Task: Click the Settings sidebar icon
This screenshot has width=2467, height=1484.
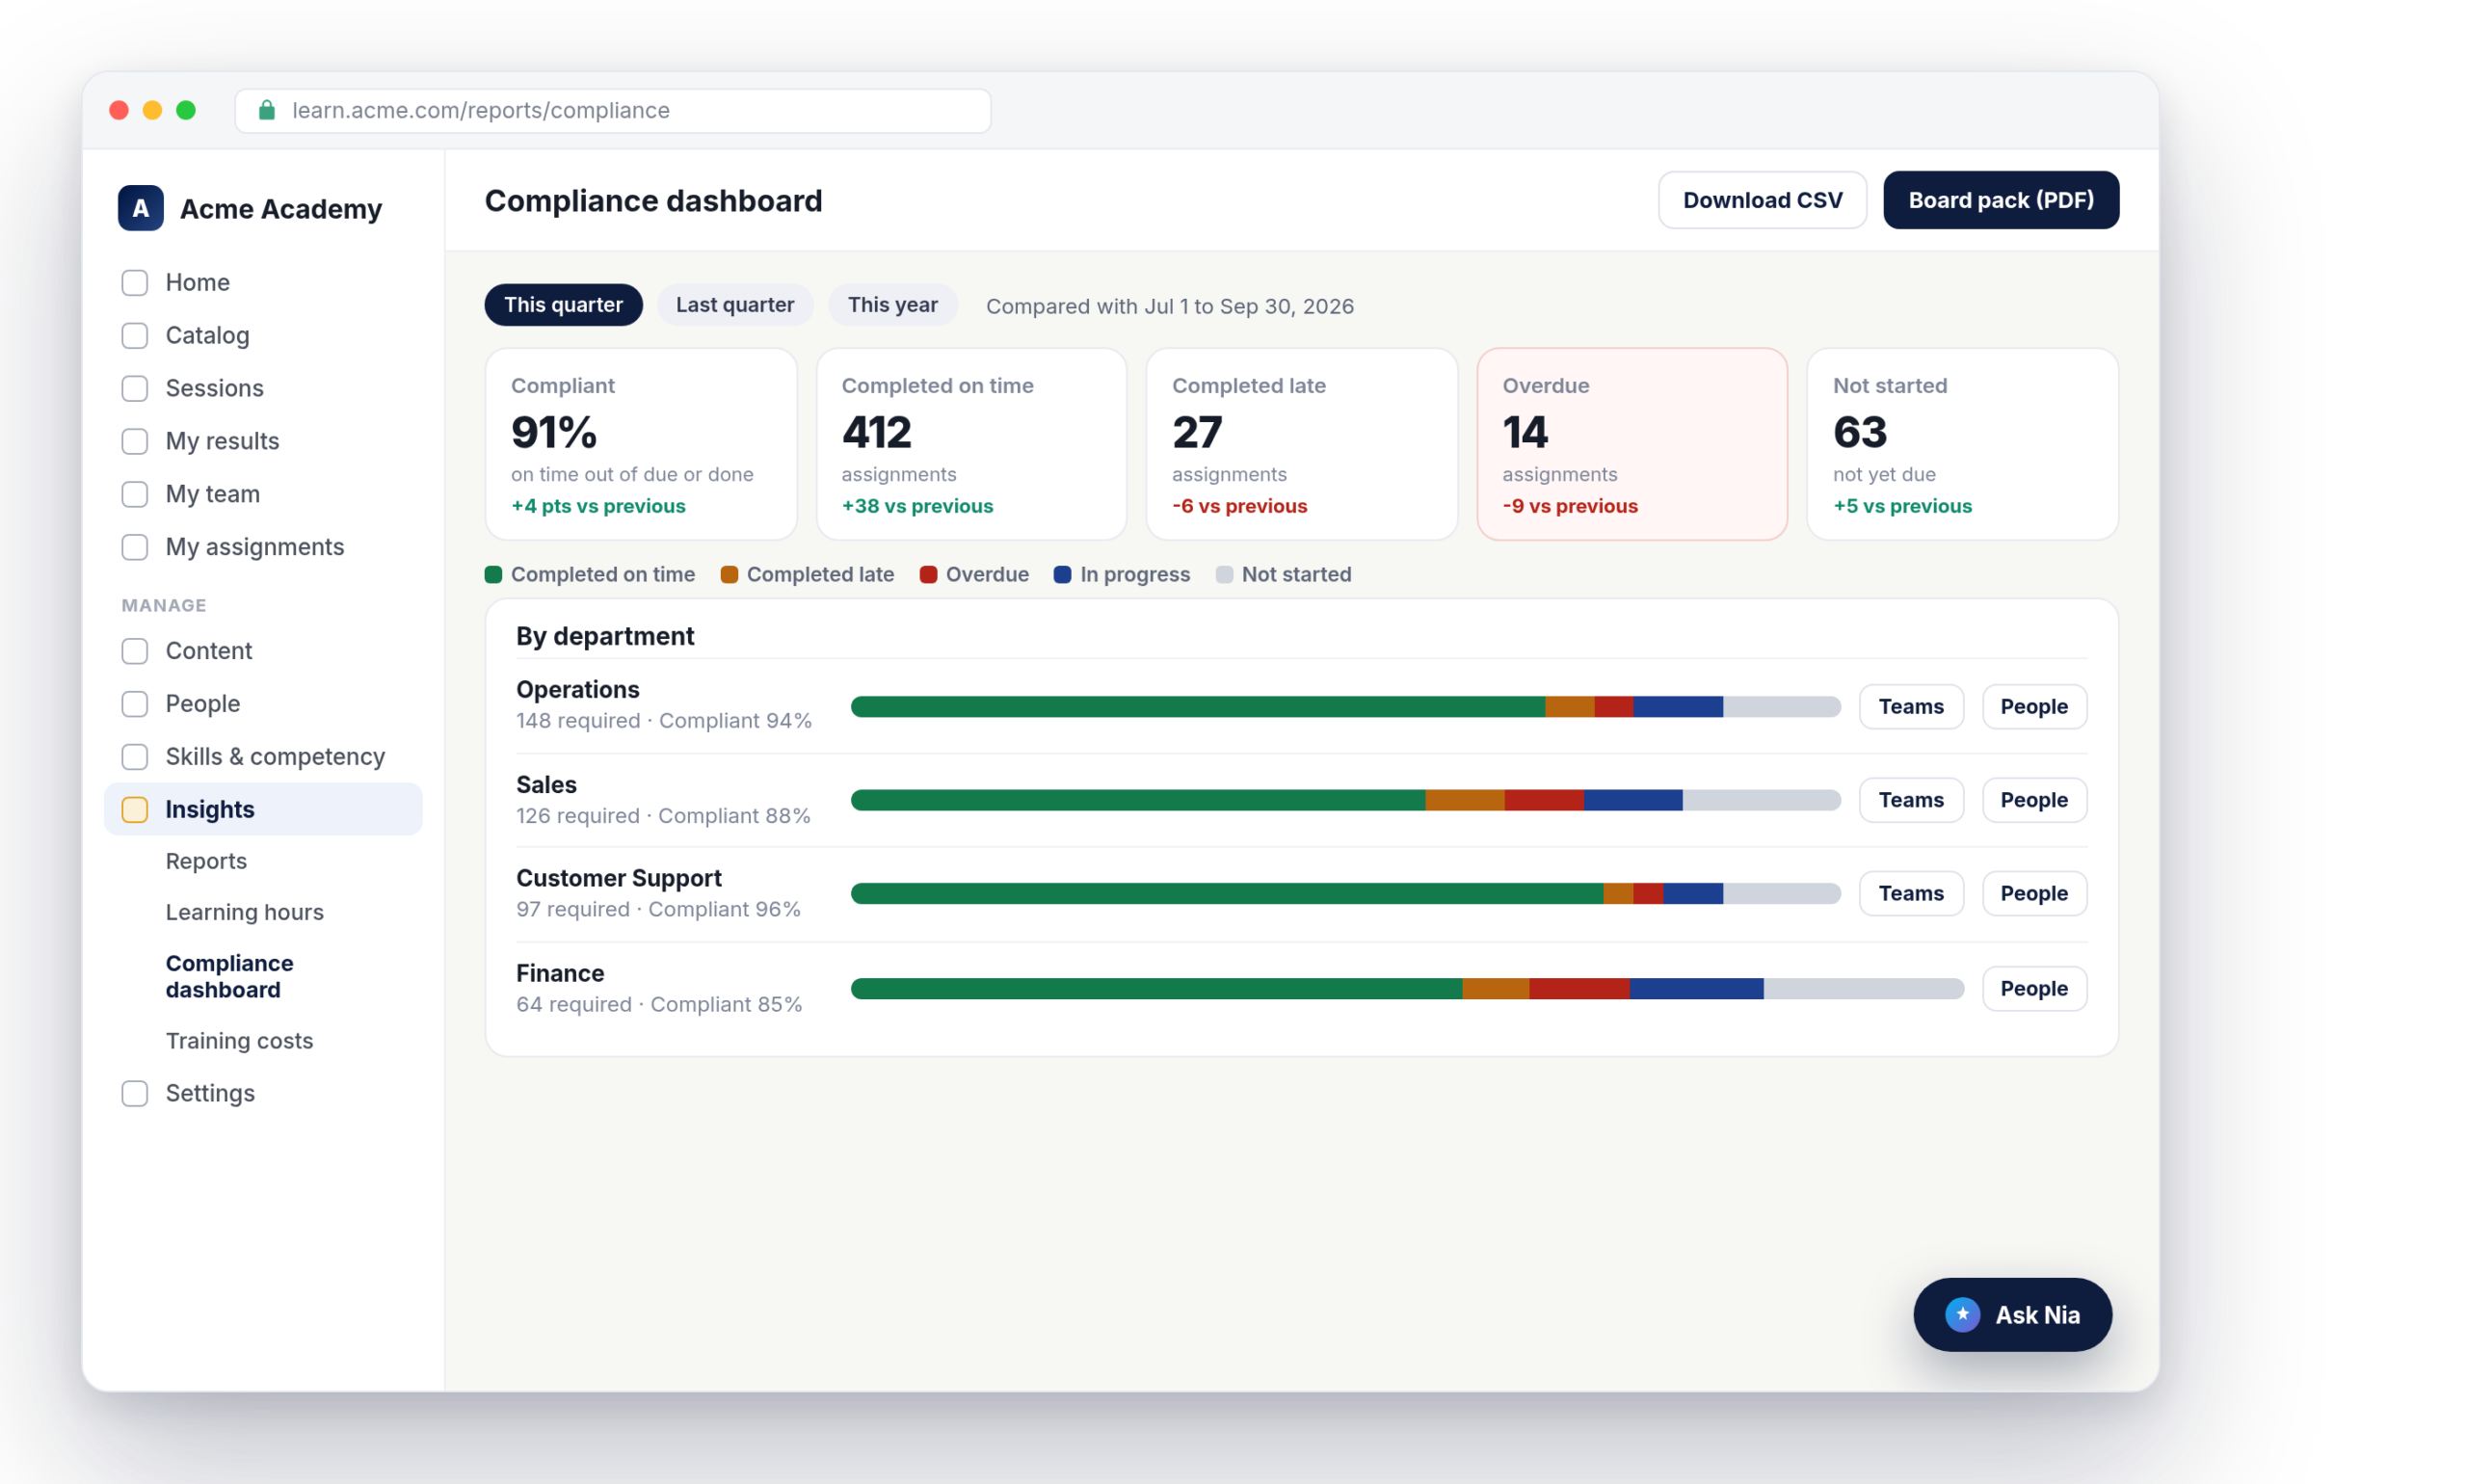Action: click(x=135, y=1093)
